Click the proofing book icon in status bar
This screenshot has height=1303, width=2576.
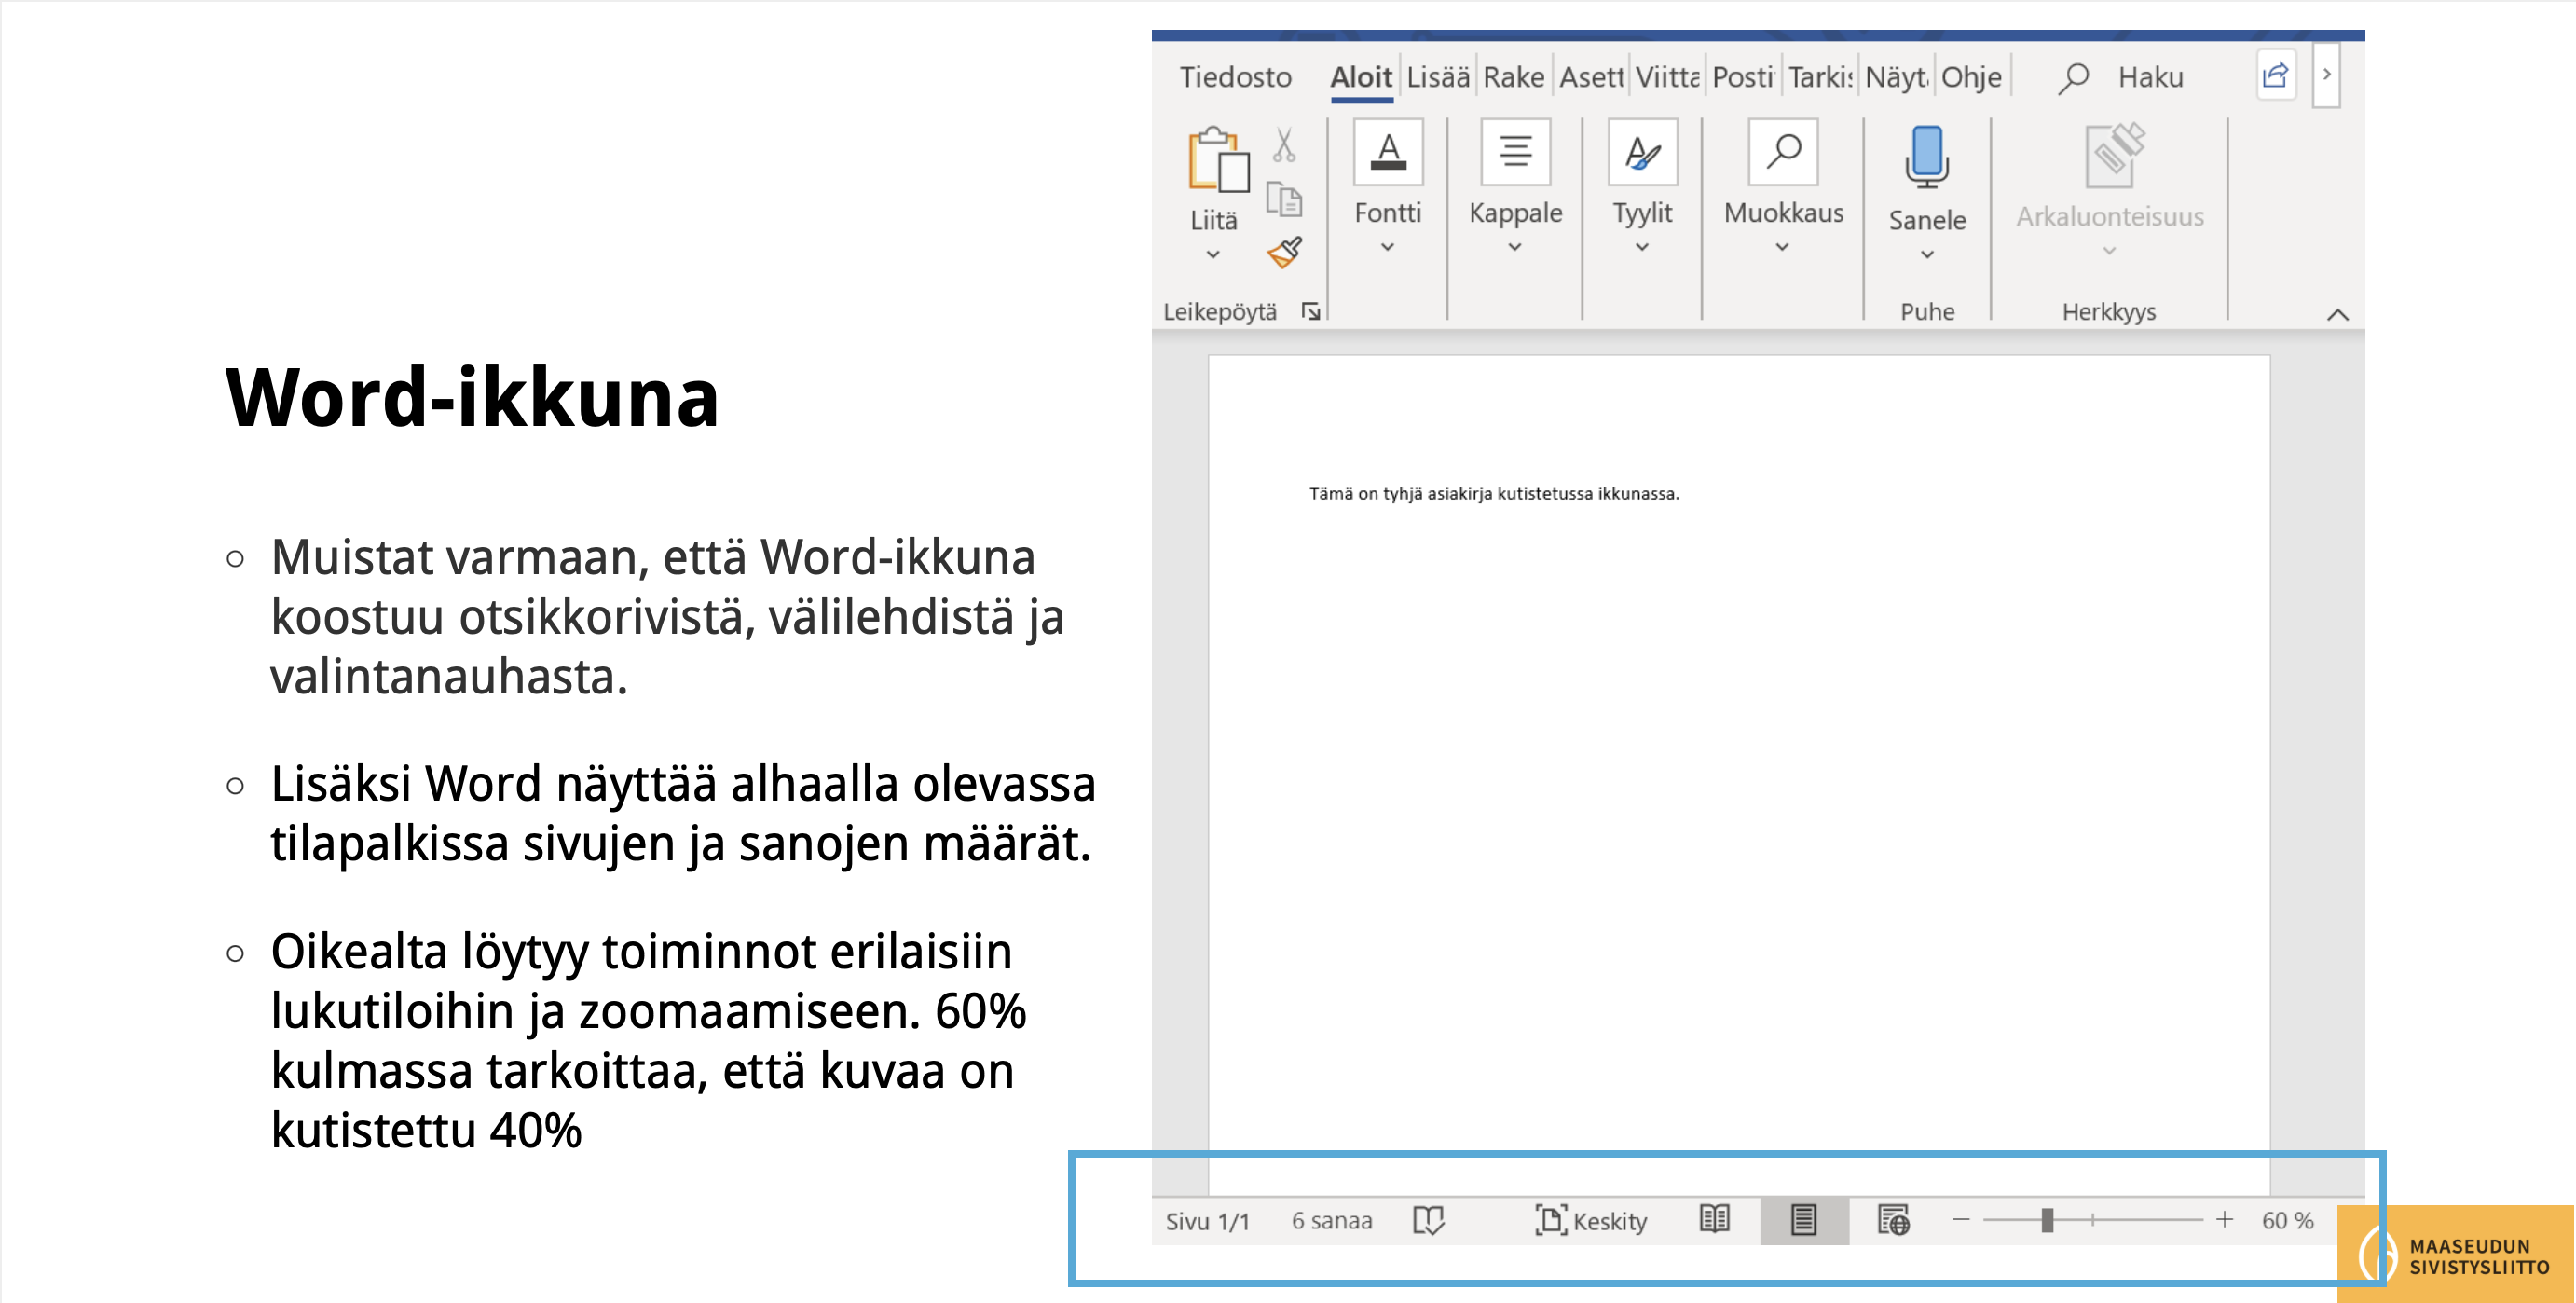pyautogui.click(x=1428, y=1220)
